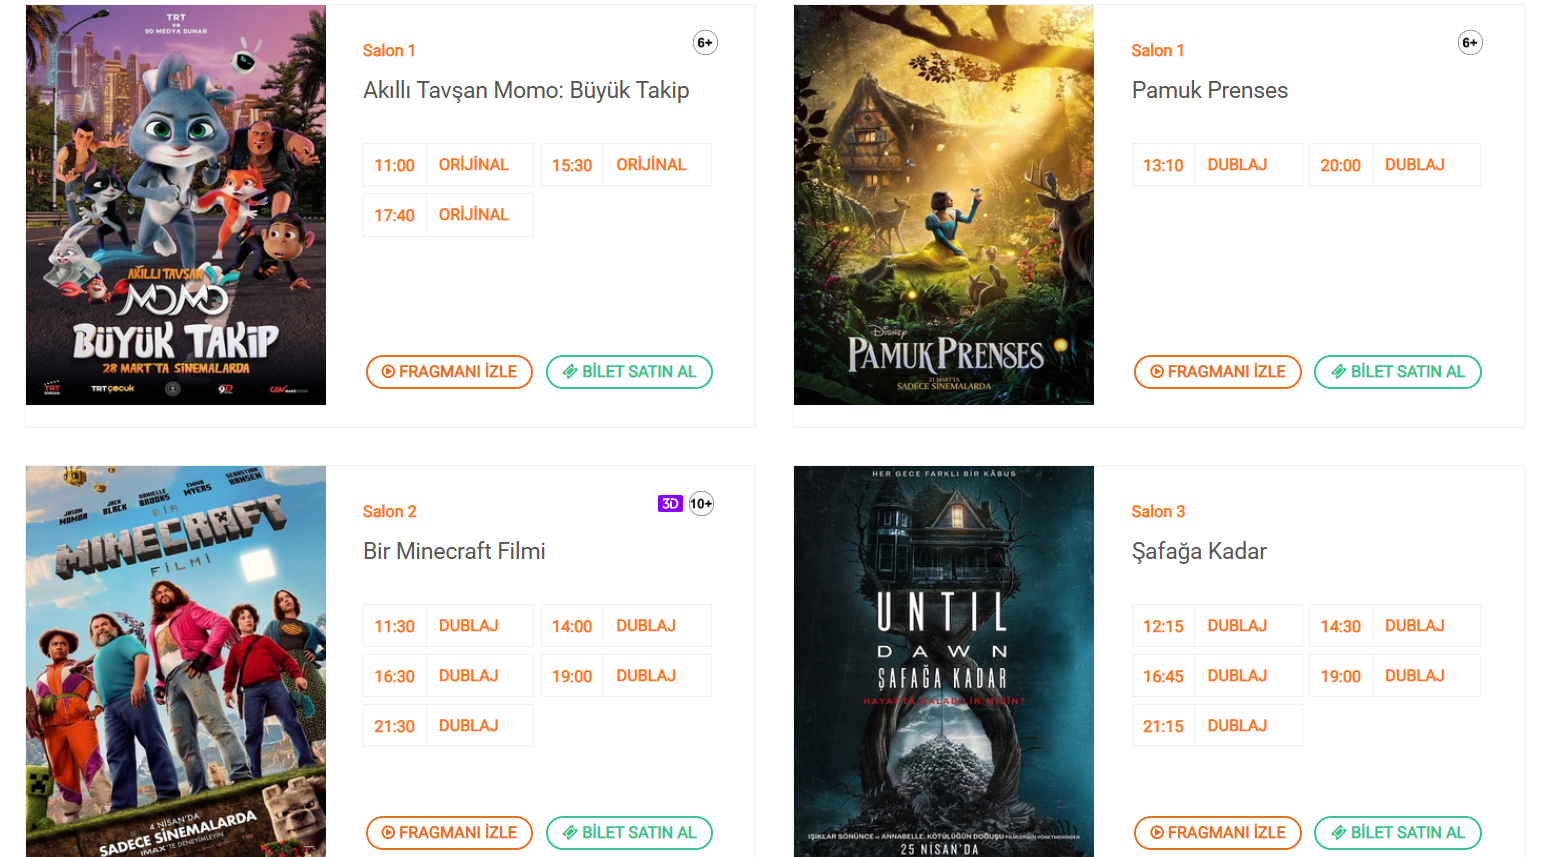Buy tickets for Pamuk Prenses
The image size is (1542, 857).
(x=1397, y=372)
